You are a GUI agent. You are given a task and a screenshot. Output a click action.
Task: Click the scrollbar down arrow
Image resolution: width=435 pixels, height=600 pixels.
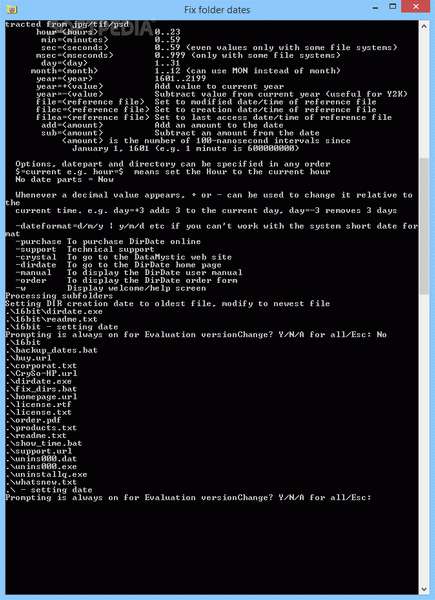click(424, 589)
